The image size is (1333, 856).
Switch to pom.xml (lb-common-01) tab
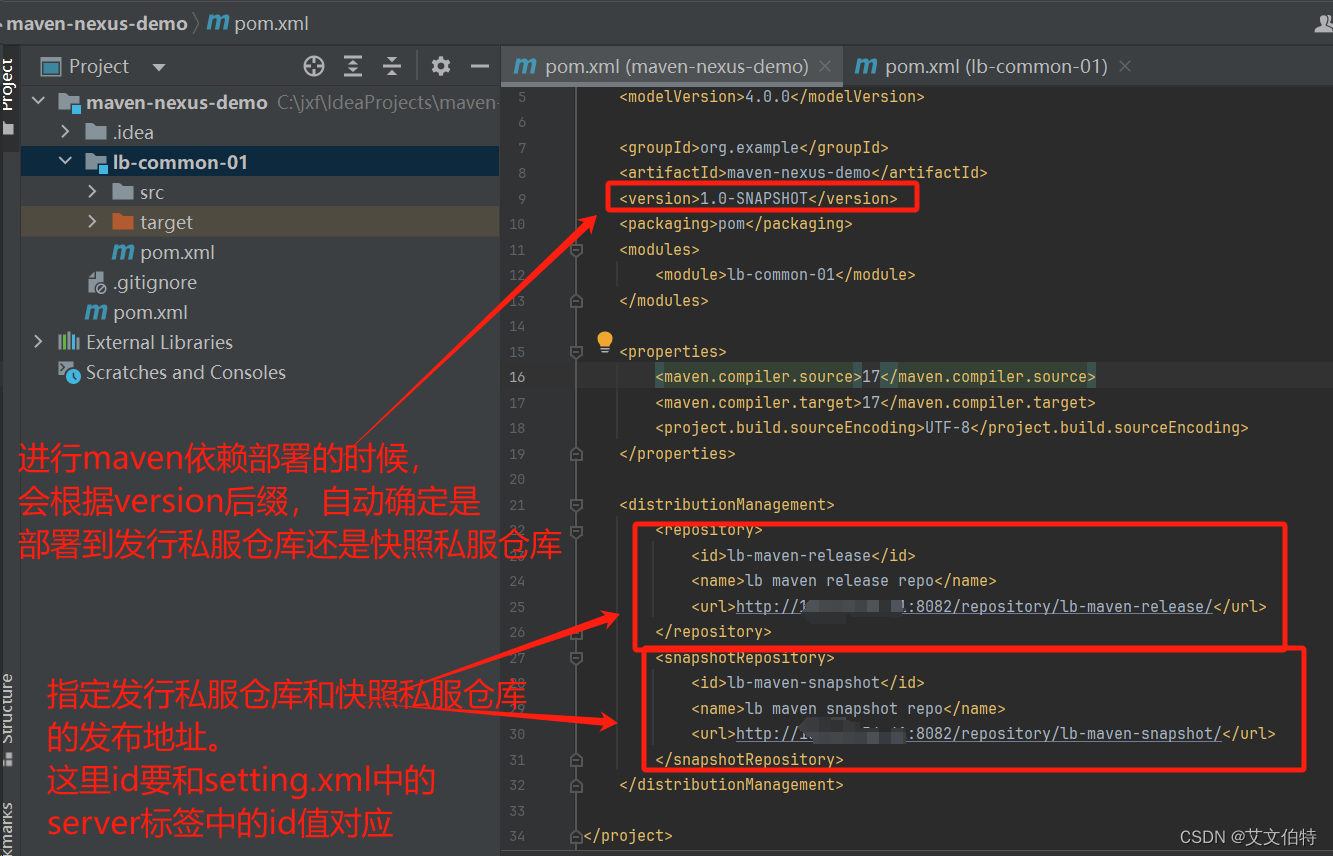996,66
